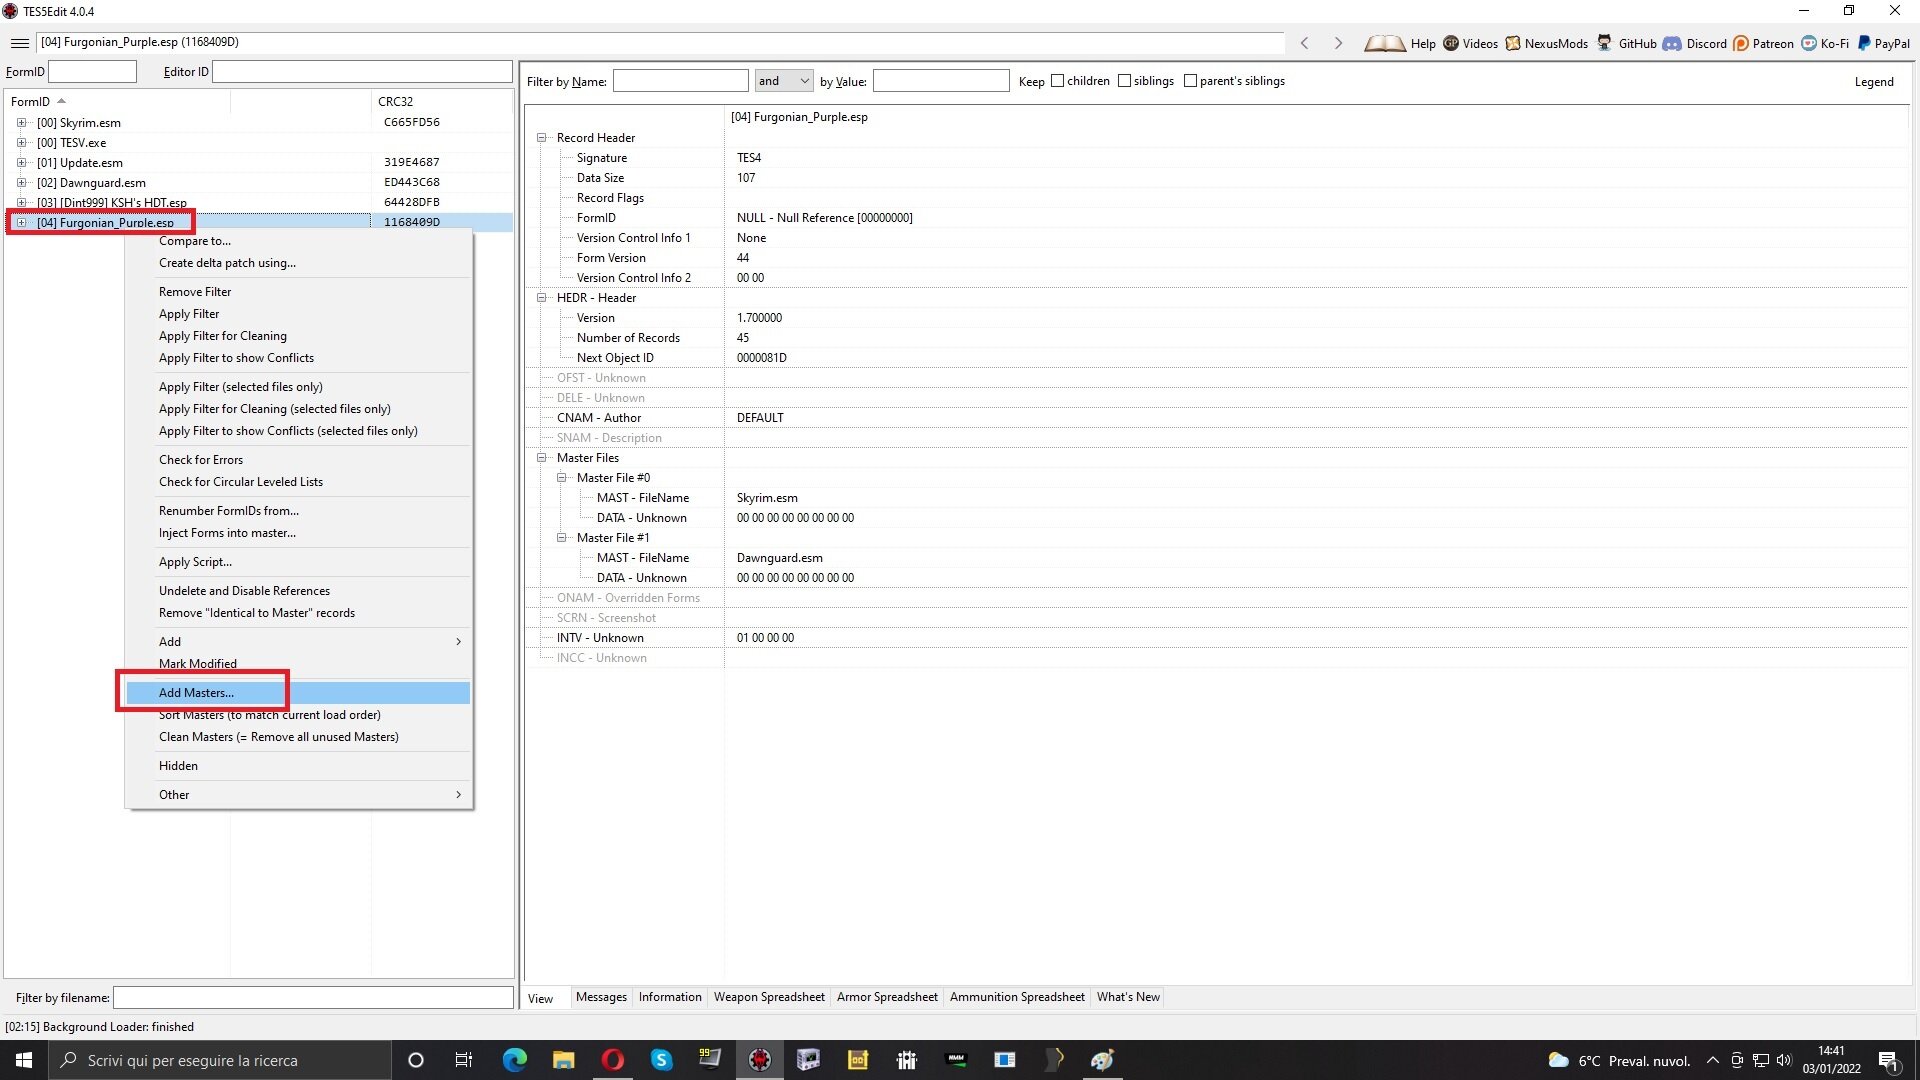Collapse the Master Files section
Image resolution: width=1920 pixels, height=1080 pixels.
coord(542,458)
